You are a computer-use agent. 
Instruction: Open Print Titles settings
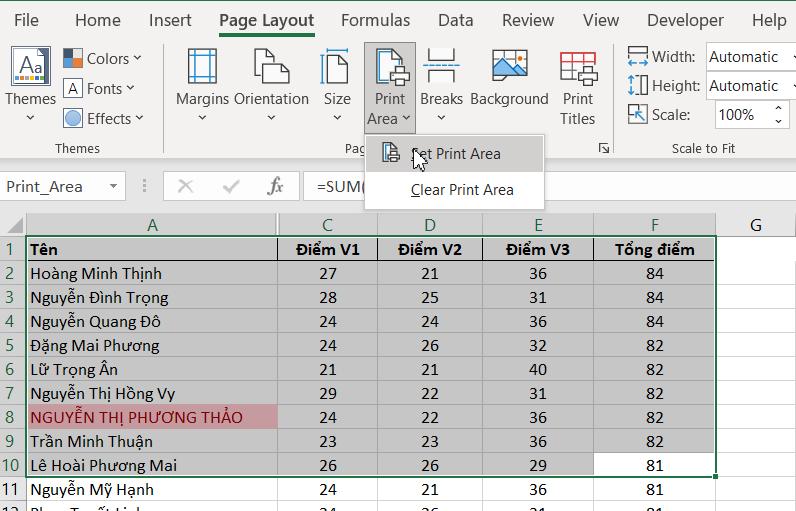(x=578, y=86)
